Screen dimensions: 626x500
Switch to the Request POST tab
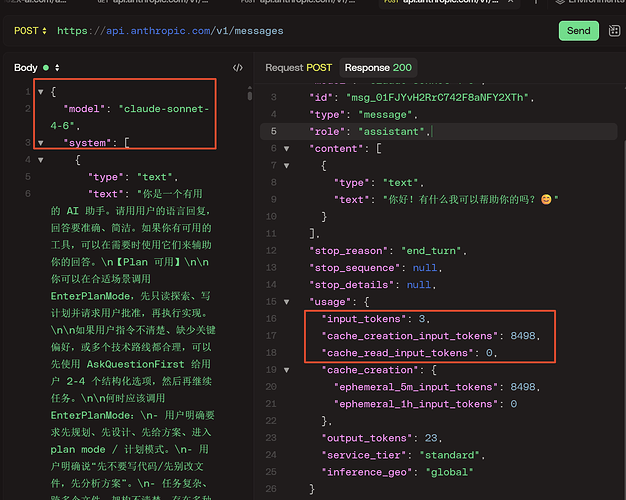(298, 67)
